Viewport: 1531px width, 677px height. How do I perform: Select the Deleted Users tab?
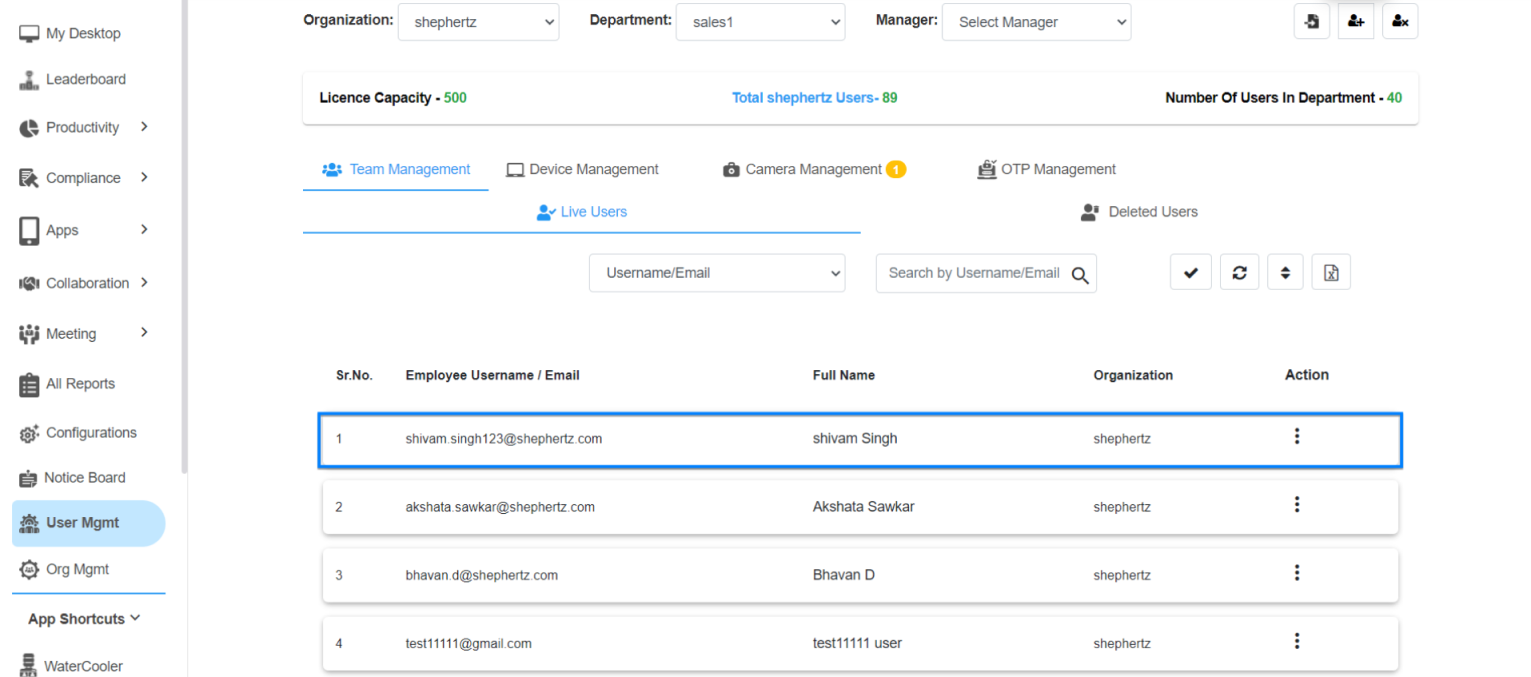pos(1139,212)
